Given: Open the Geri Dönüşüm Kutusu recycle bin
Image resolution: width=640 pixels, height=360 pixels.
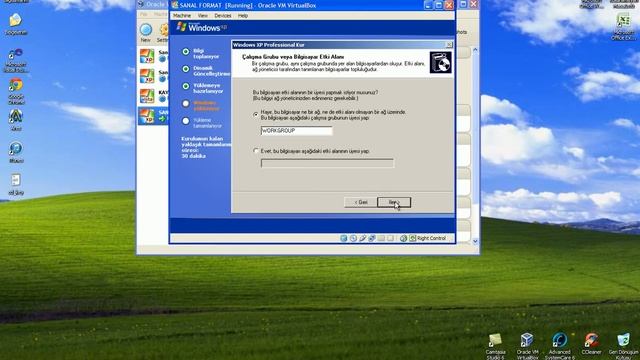Looking at the screenshot, I should pos(623,346).
